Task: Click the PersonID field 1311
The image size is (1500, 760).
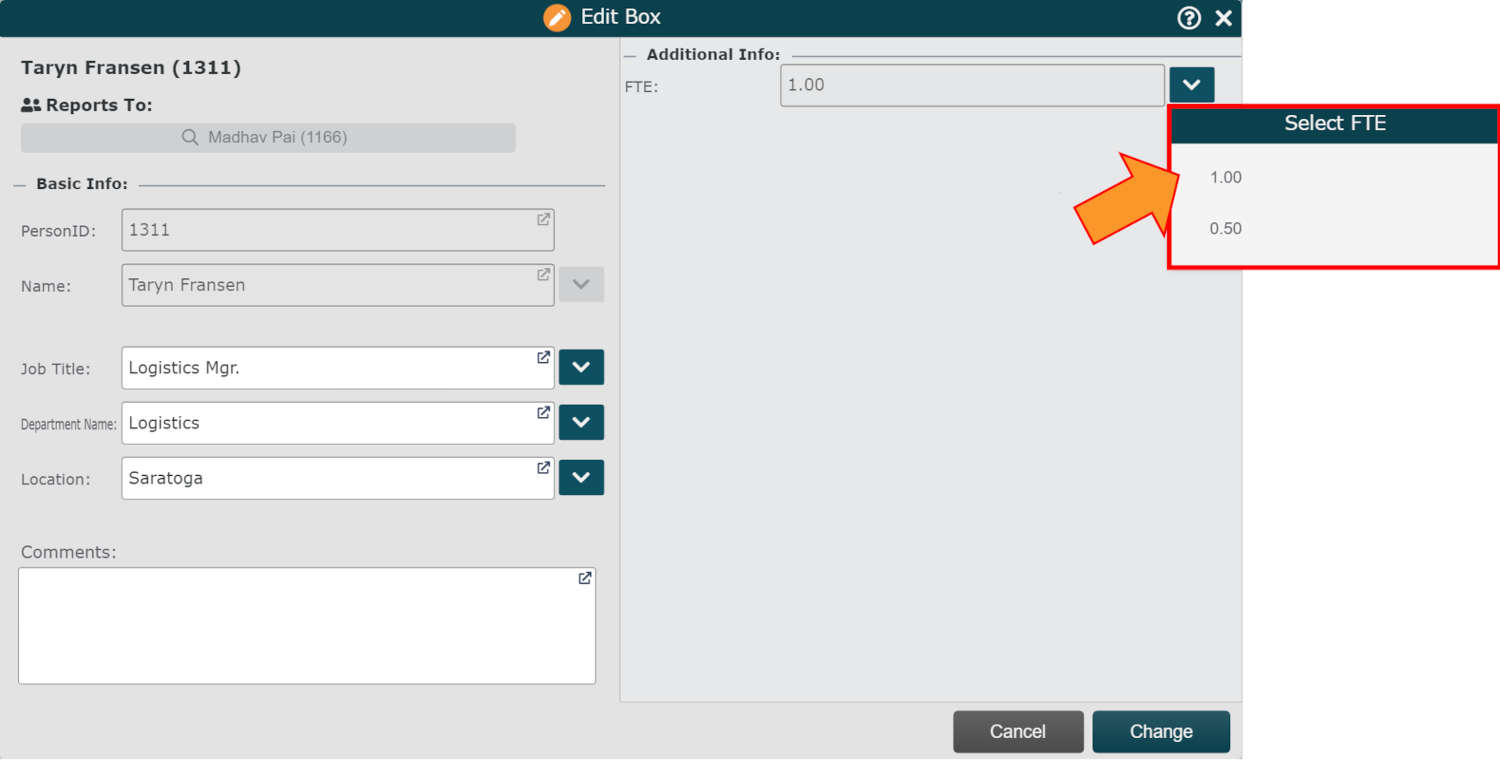Action: tap(338, 230)
